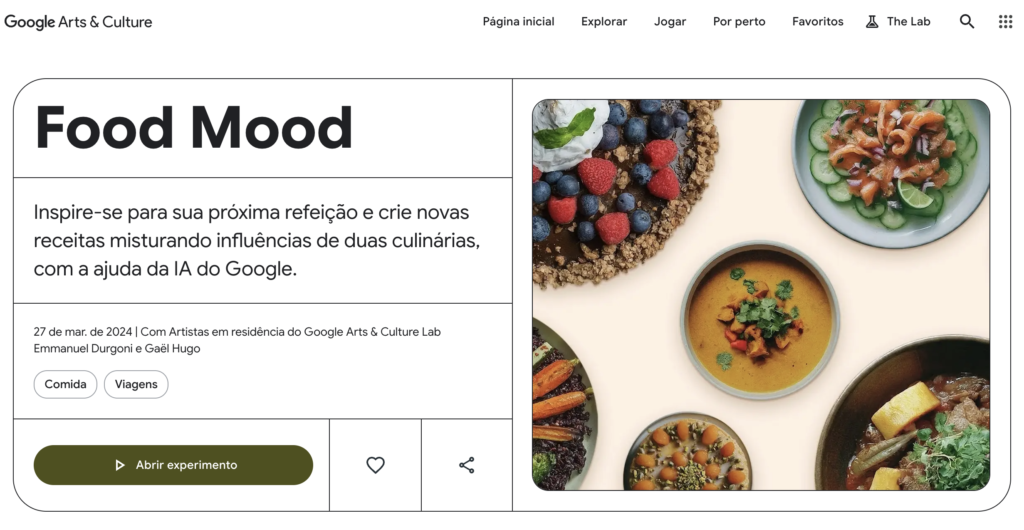Open the Por perto menu item
The width and height of the screenshot is (1024, 530).
pos(739,22)
